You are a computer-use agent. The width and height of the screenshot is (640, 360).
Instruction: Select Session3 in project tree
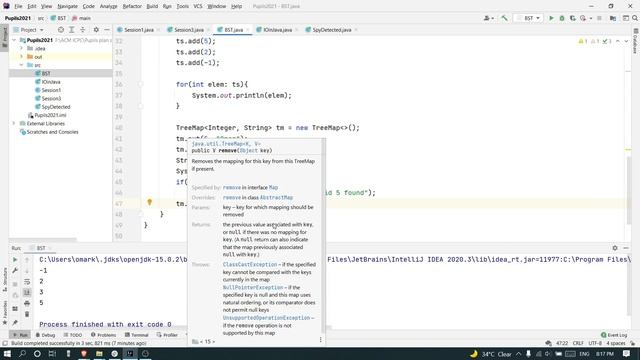[51, 98]
